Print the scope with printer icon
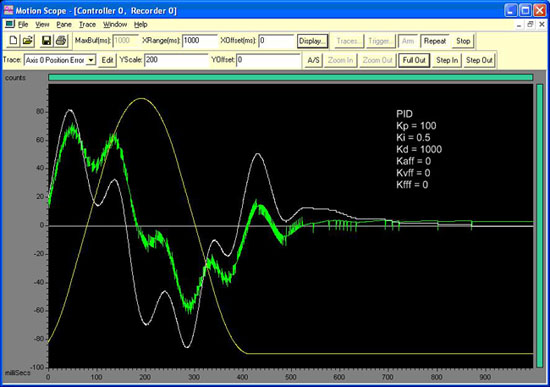Screen dimensions: 550x387 click(61, 41)
